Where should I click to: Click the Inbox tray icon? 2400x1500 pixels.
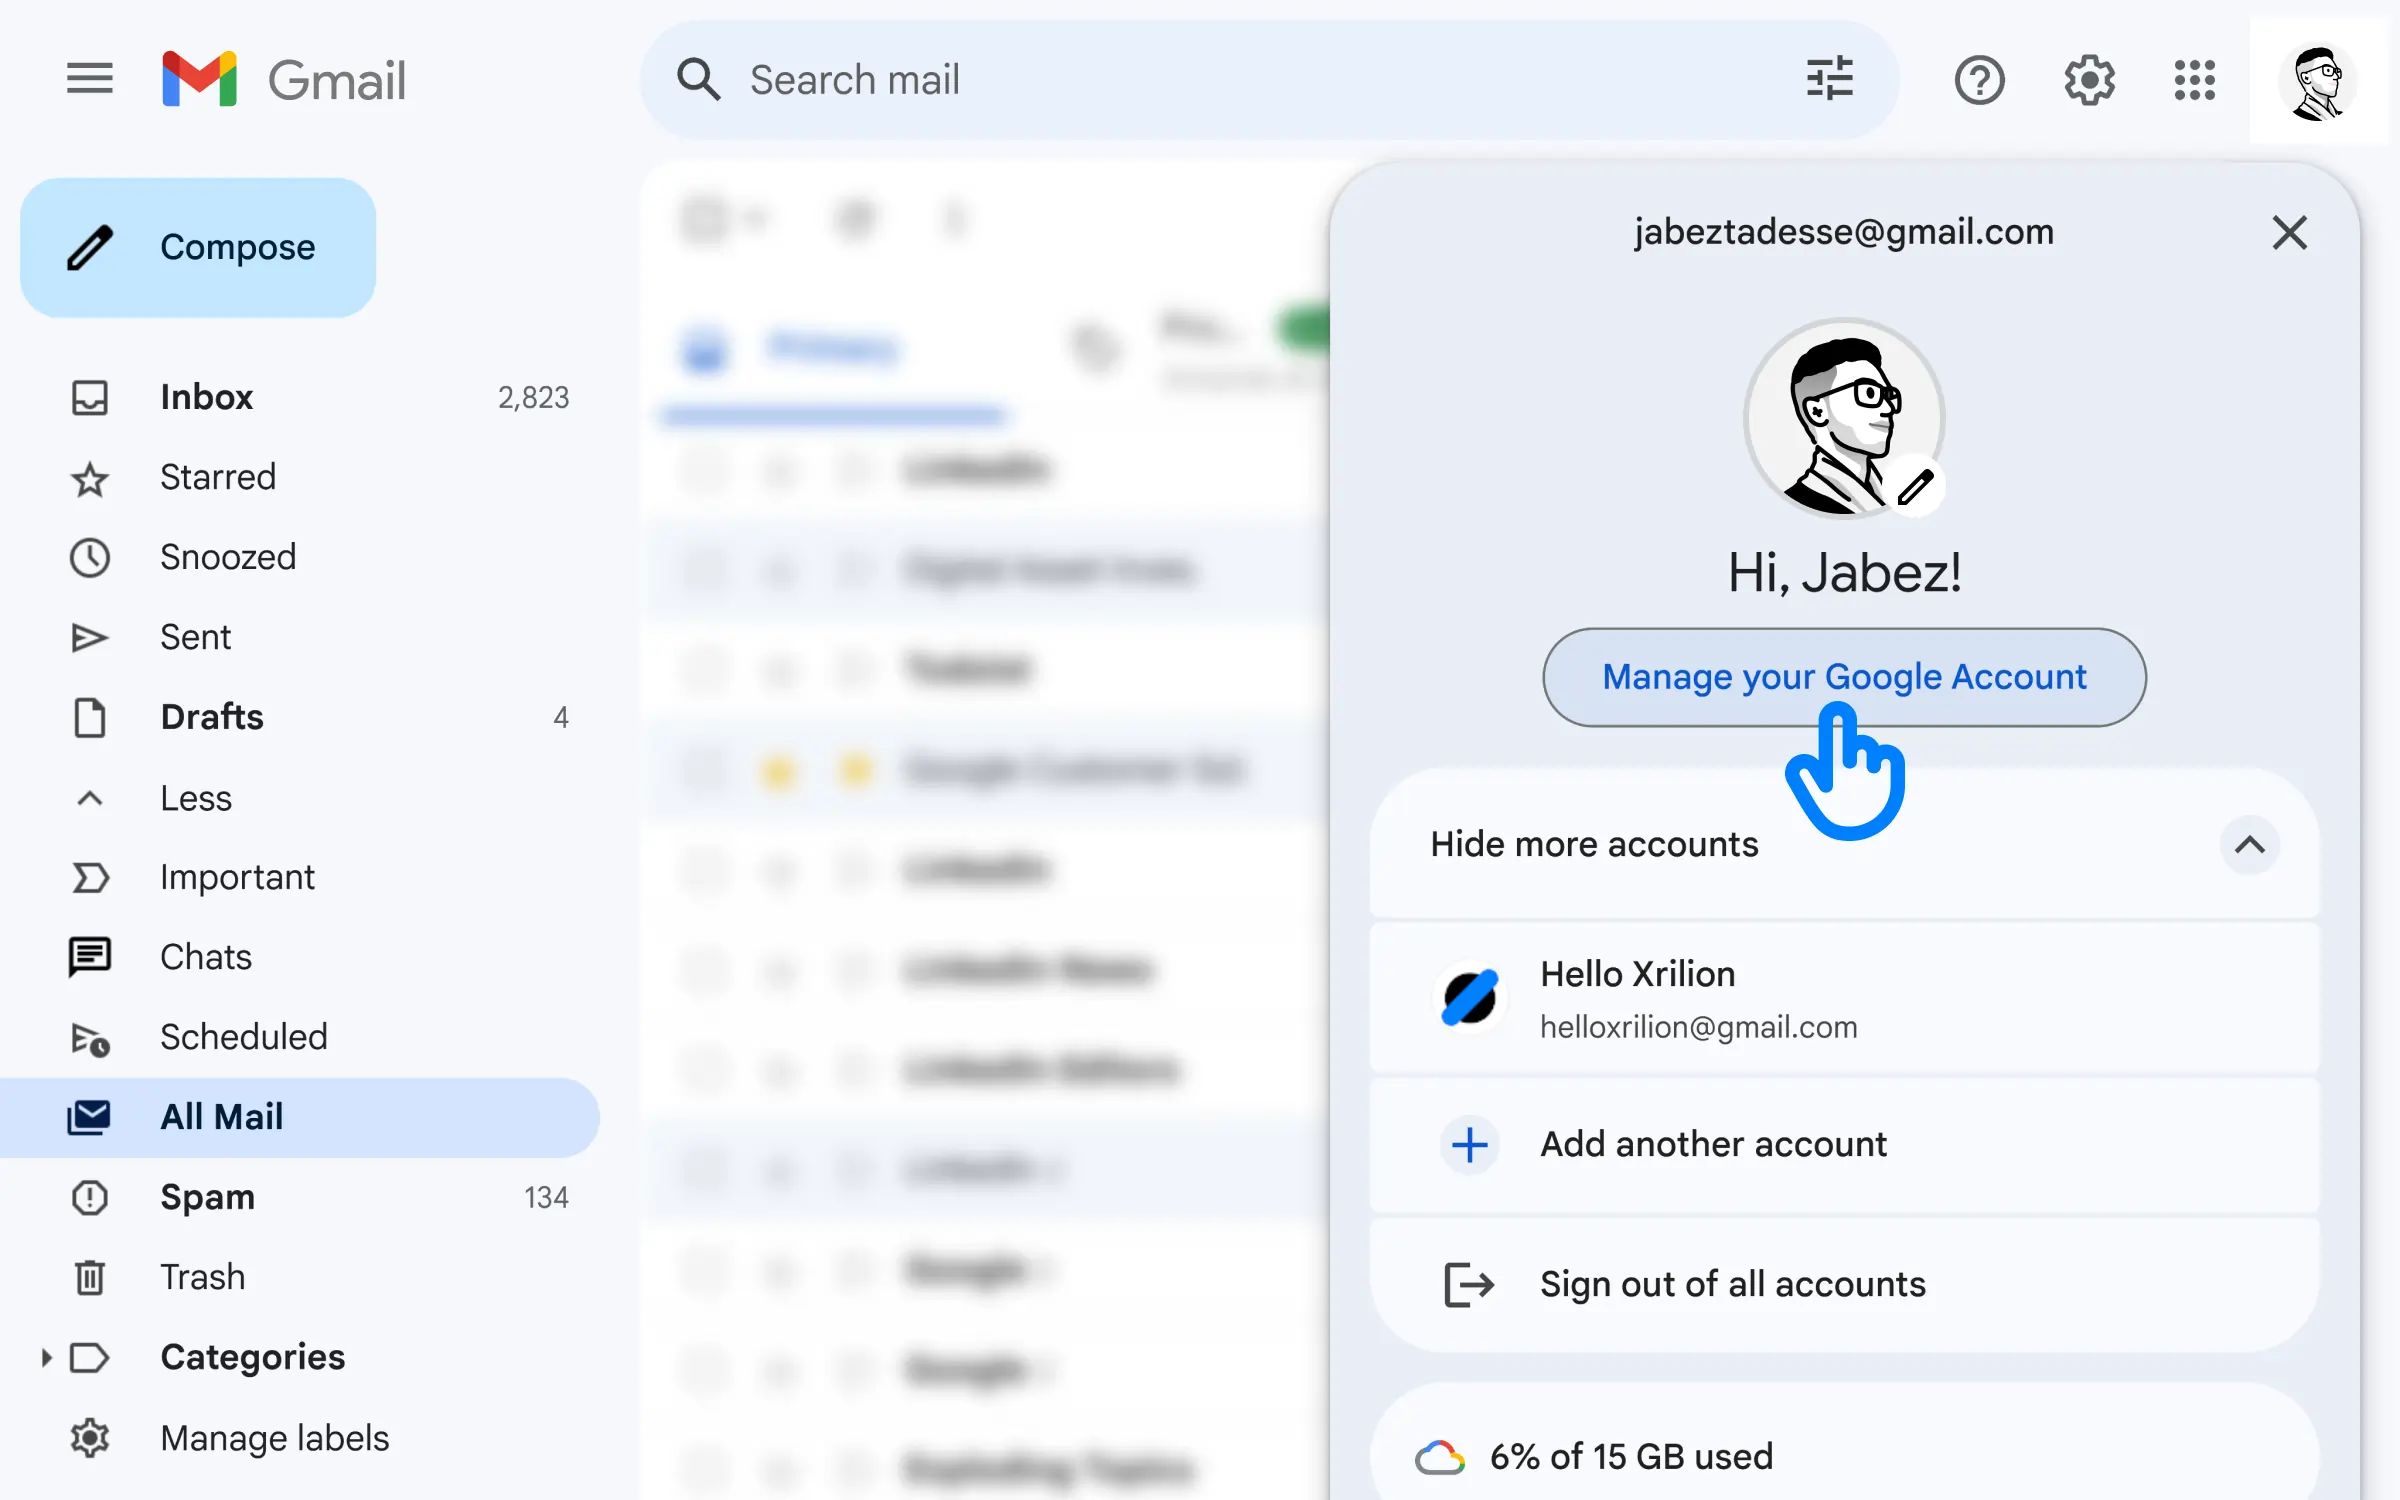[89, 397]
